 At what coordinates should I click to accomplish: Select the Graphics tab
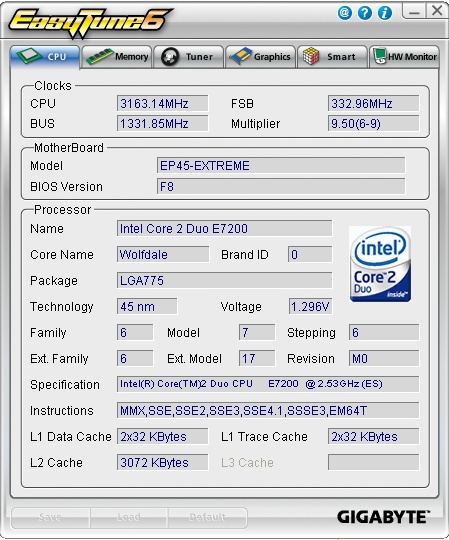click(x=261, y=57)
